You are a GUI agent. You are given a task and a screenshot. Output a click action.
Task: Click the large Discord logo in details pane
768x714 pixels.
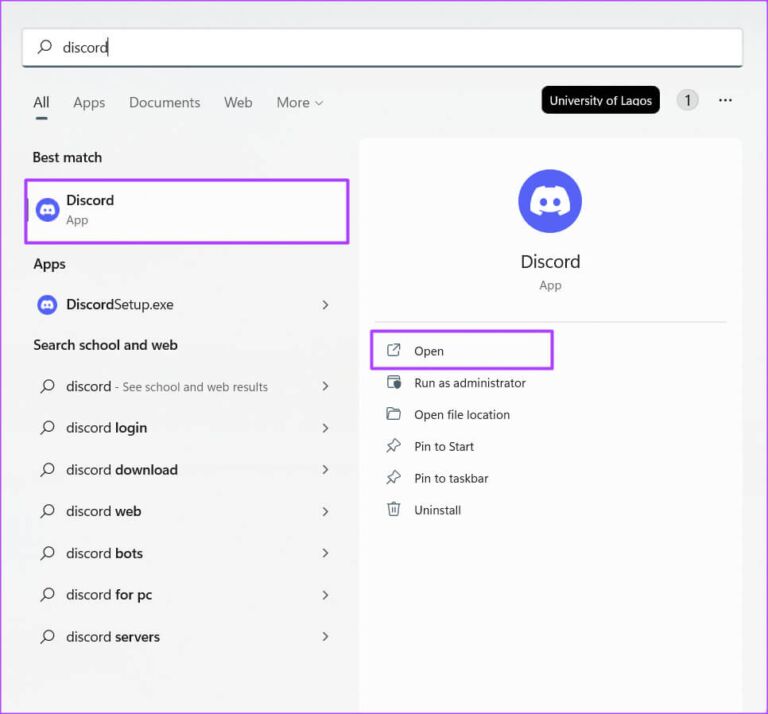pyautogui.click(x=550, y=201)
